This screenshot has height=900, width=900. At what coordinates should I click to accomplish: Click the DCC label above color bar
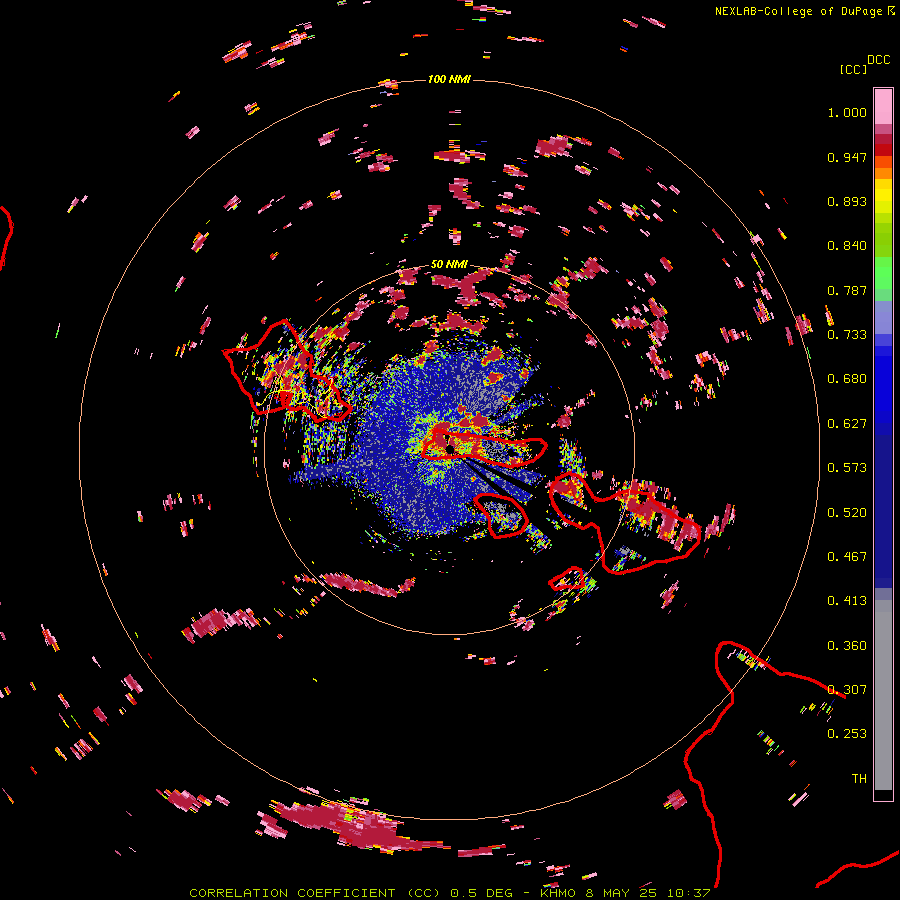(879, 60)
